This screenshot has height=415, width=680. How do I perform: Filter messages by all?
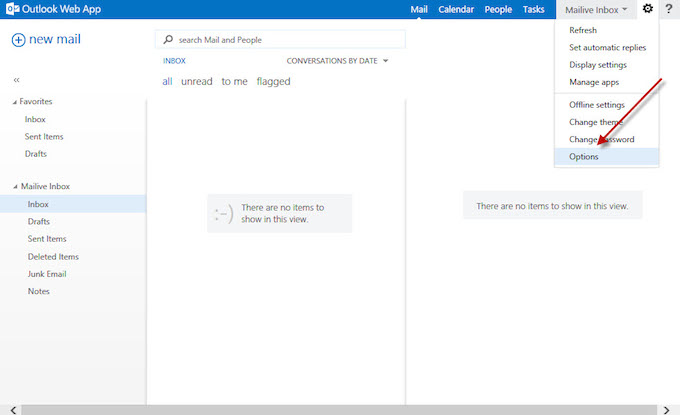pyautogui.click(x=167, y=82)
